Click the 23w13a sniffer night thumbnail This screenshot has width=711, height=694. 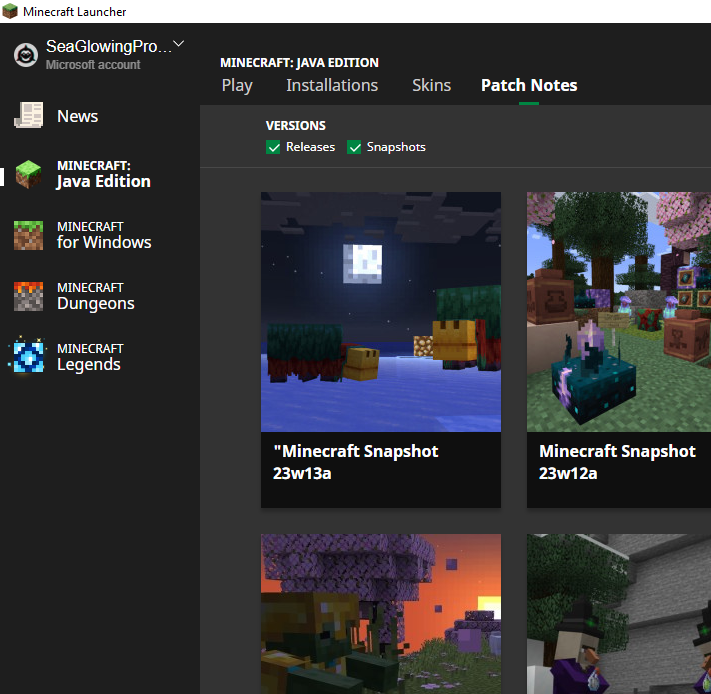tap(380, 311)
